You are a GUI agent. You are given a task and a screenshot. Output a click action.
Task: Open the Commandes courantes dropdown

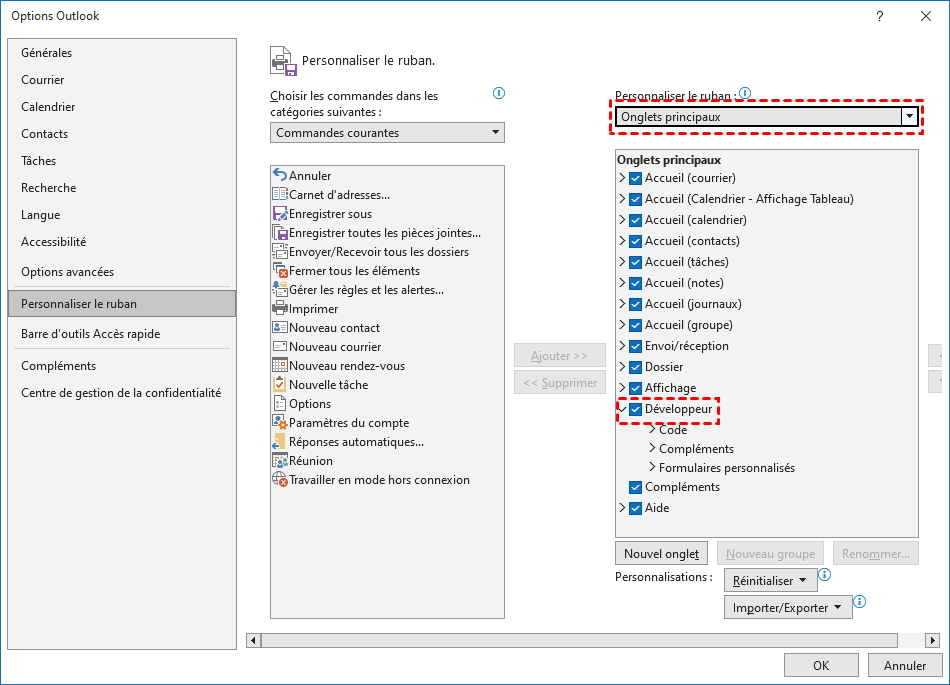point(387,133)
